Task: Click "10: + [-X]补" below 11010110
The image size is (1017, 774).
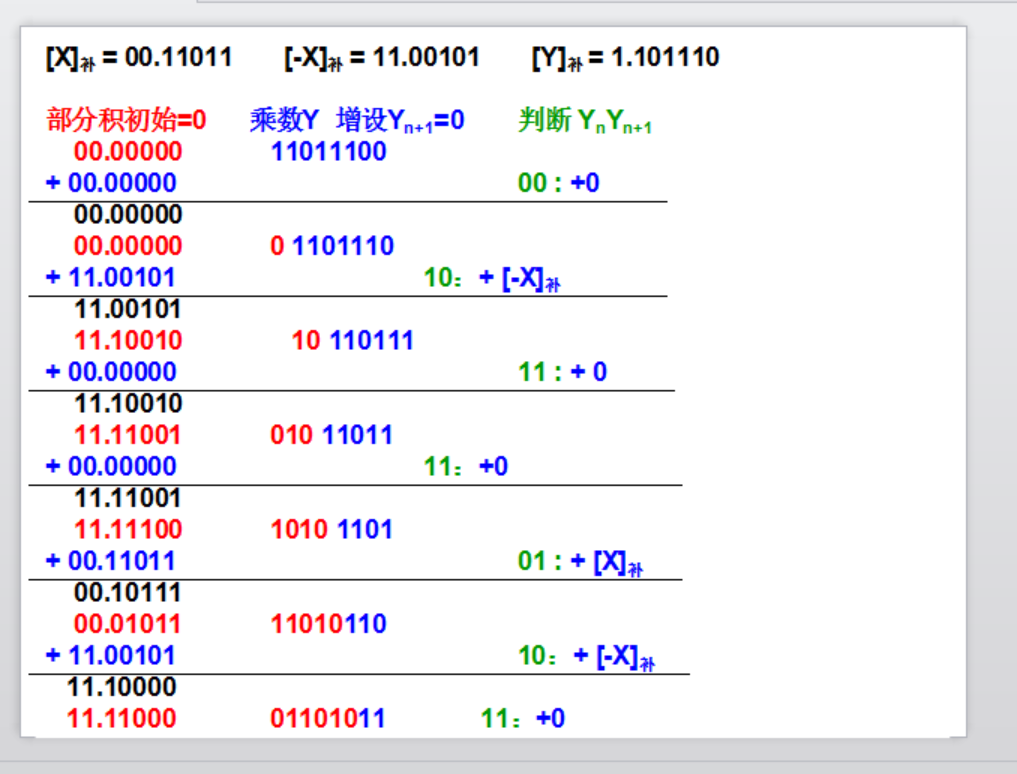Action: point(587,657)
